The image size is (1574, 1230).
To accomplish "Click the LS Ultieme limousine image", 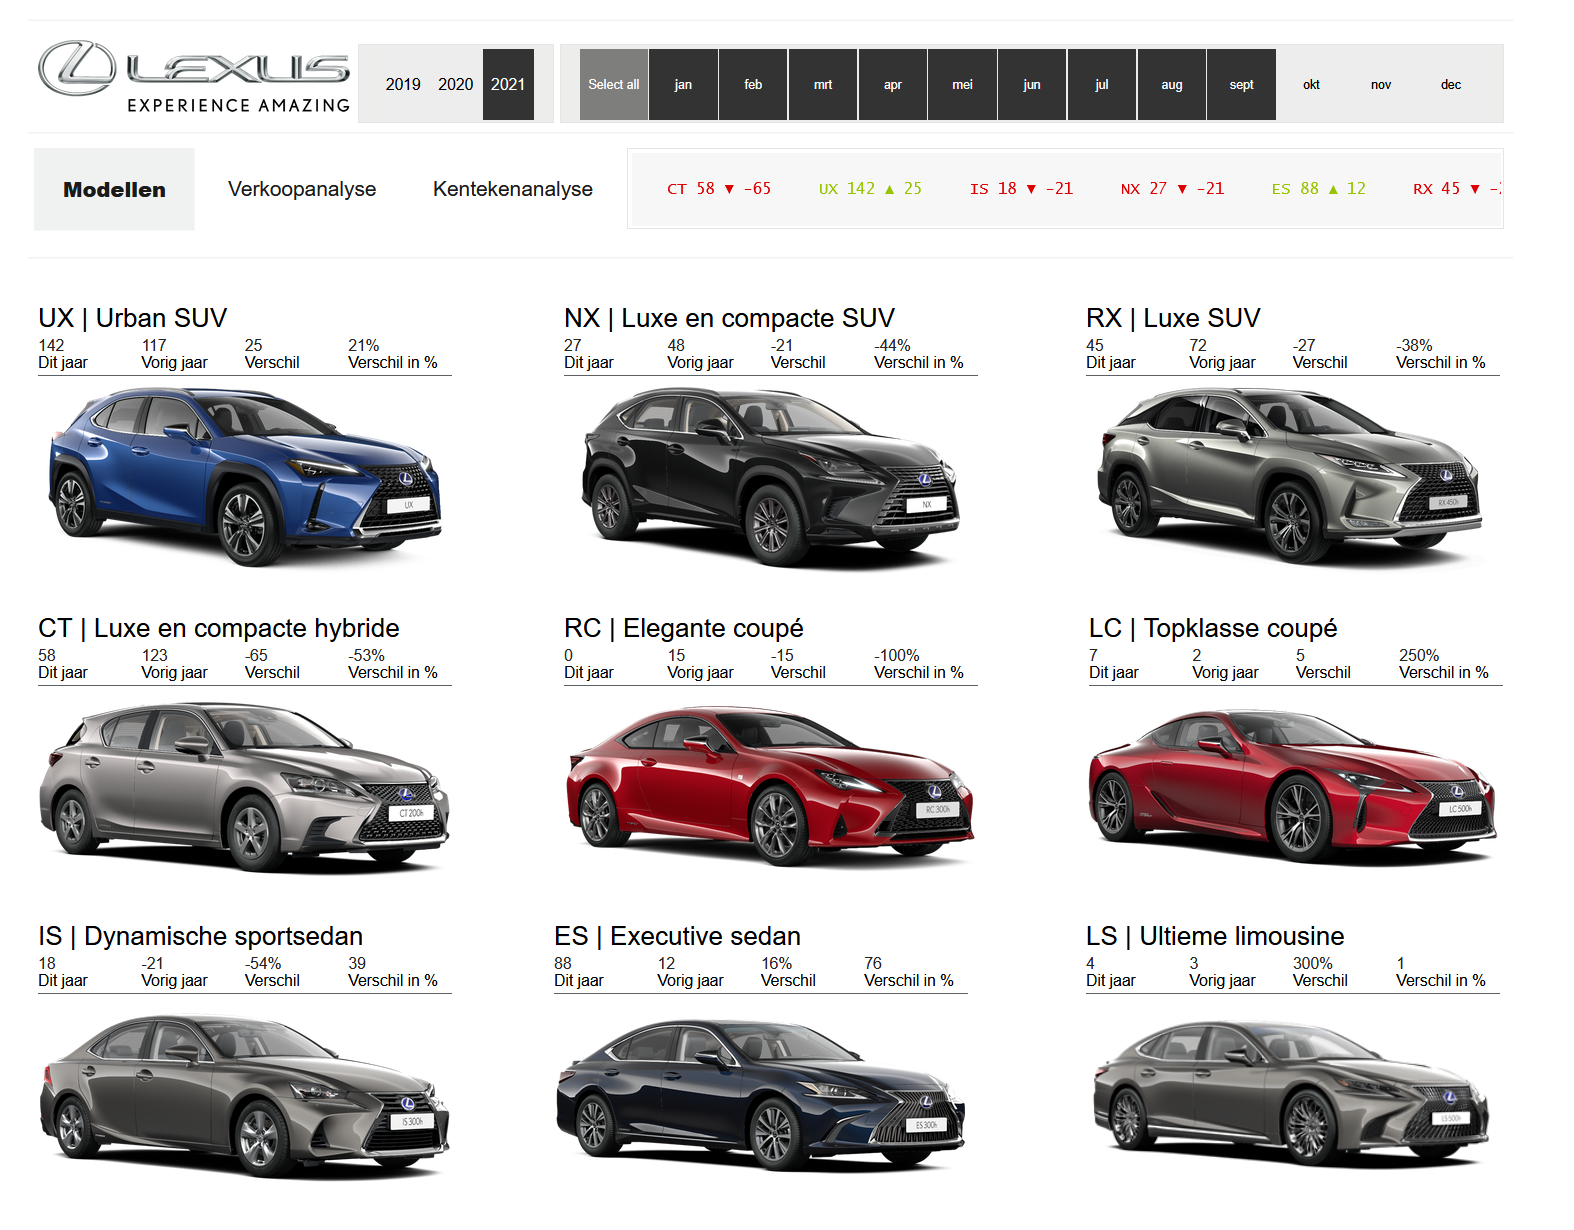I will [x=1290, y=1094].
